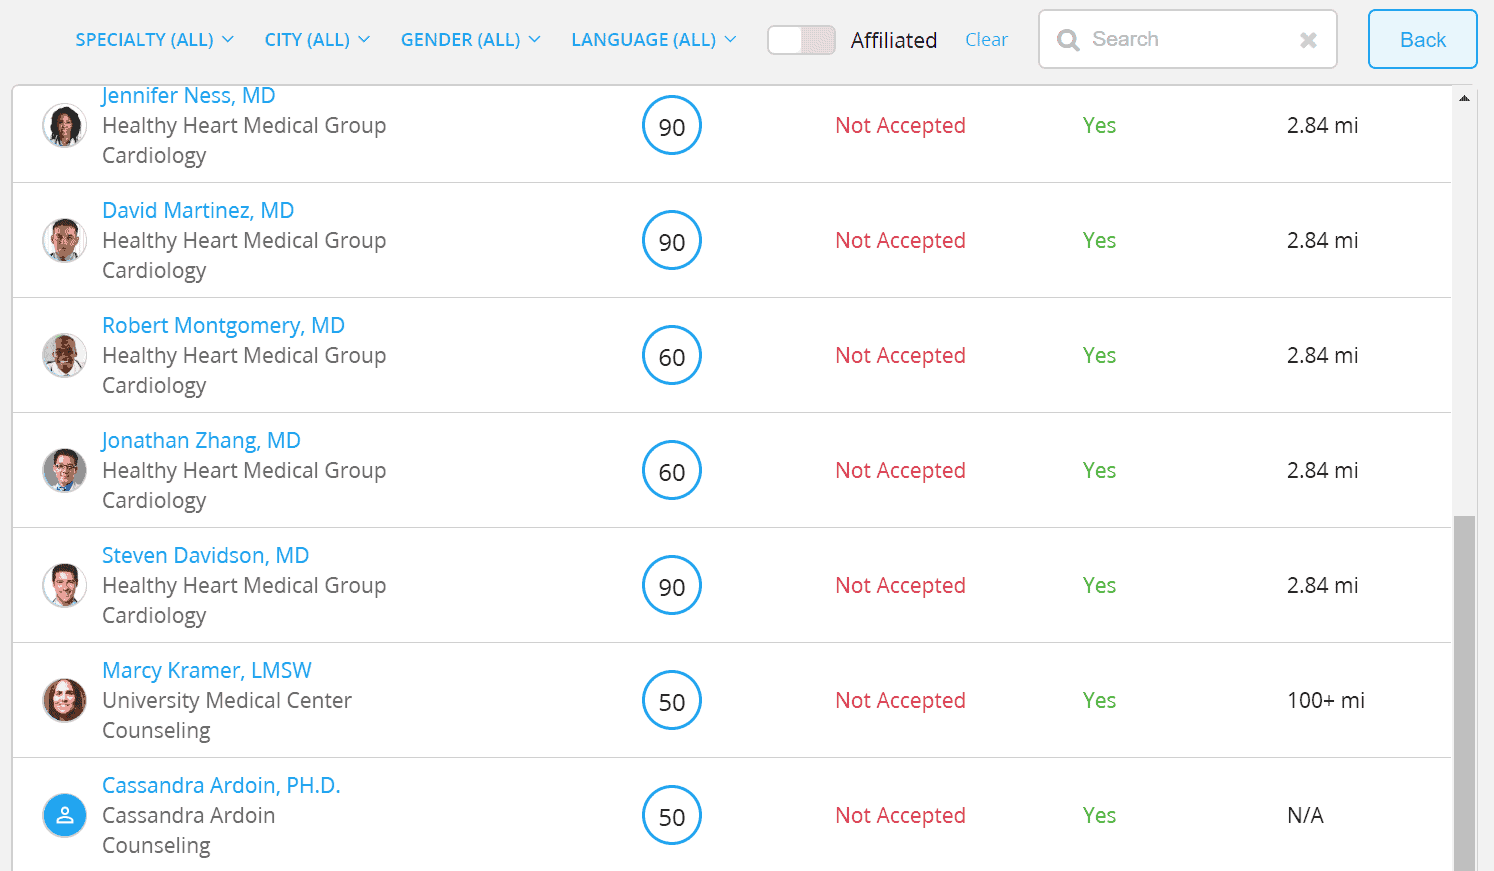Click Not Accepted status for Cassandra Ardoin
The image size is (1494, 871).
(900, 816)
